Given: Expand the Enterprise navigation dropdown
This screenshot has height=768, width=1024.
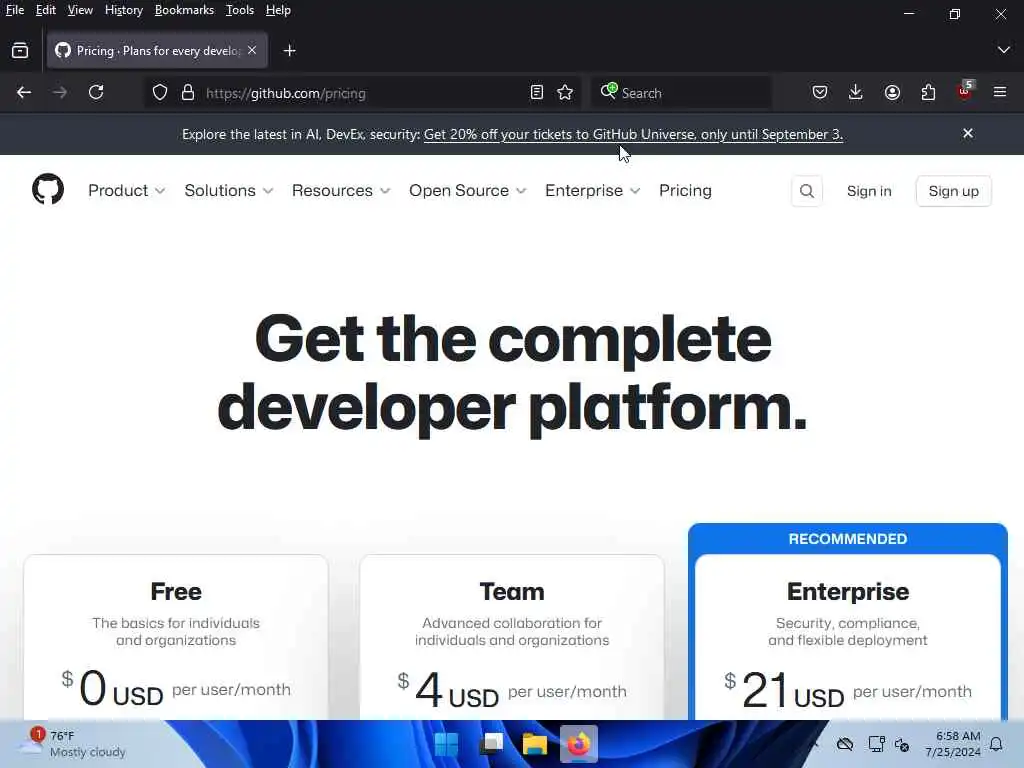Looking at the screenshot, I should [592, 191].
